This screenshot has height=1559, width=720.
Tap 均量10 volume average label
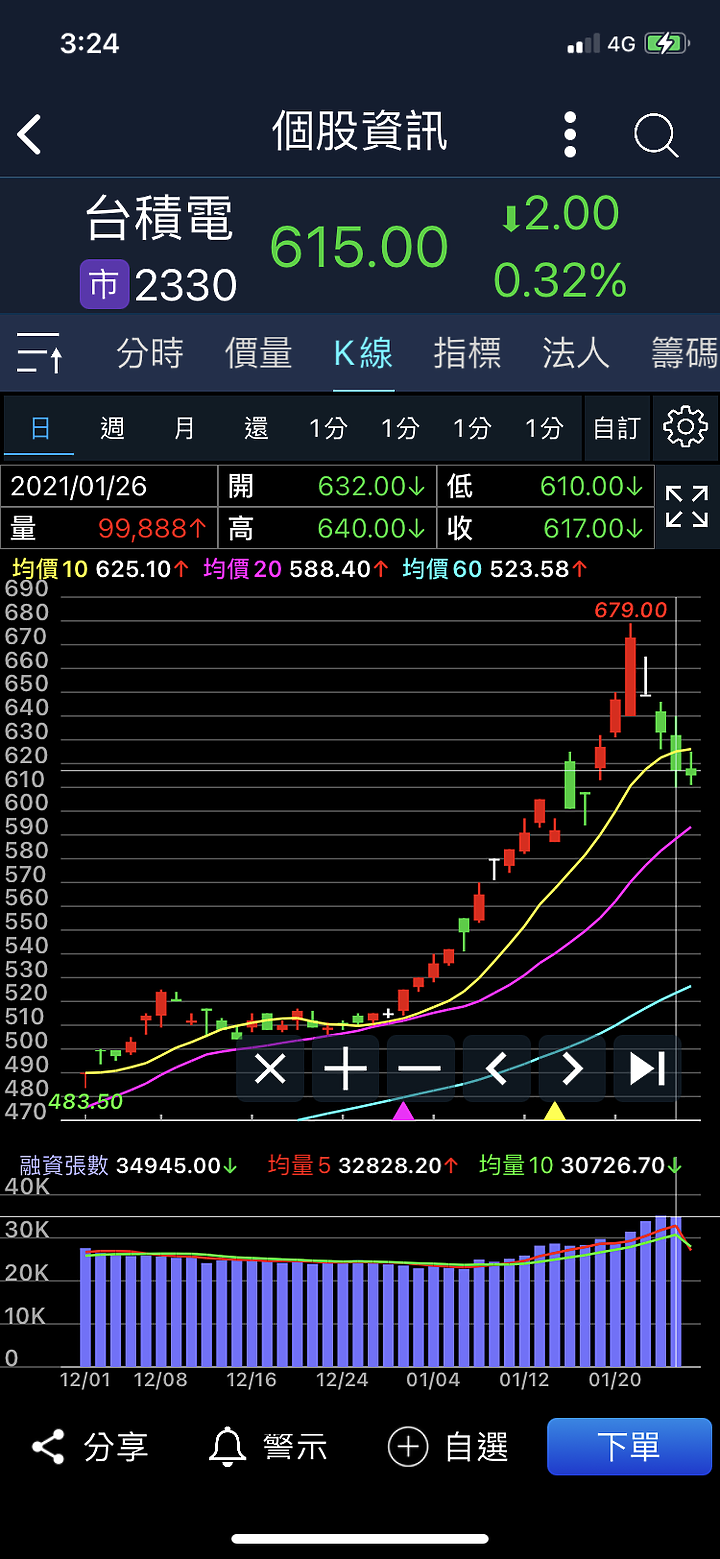[x=516, y=1165]
